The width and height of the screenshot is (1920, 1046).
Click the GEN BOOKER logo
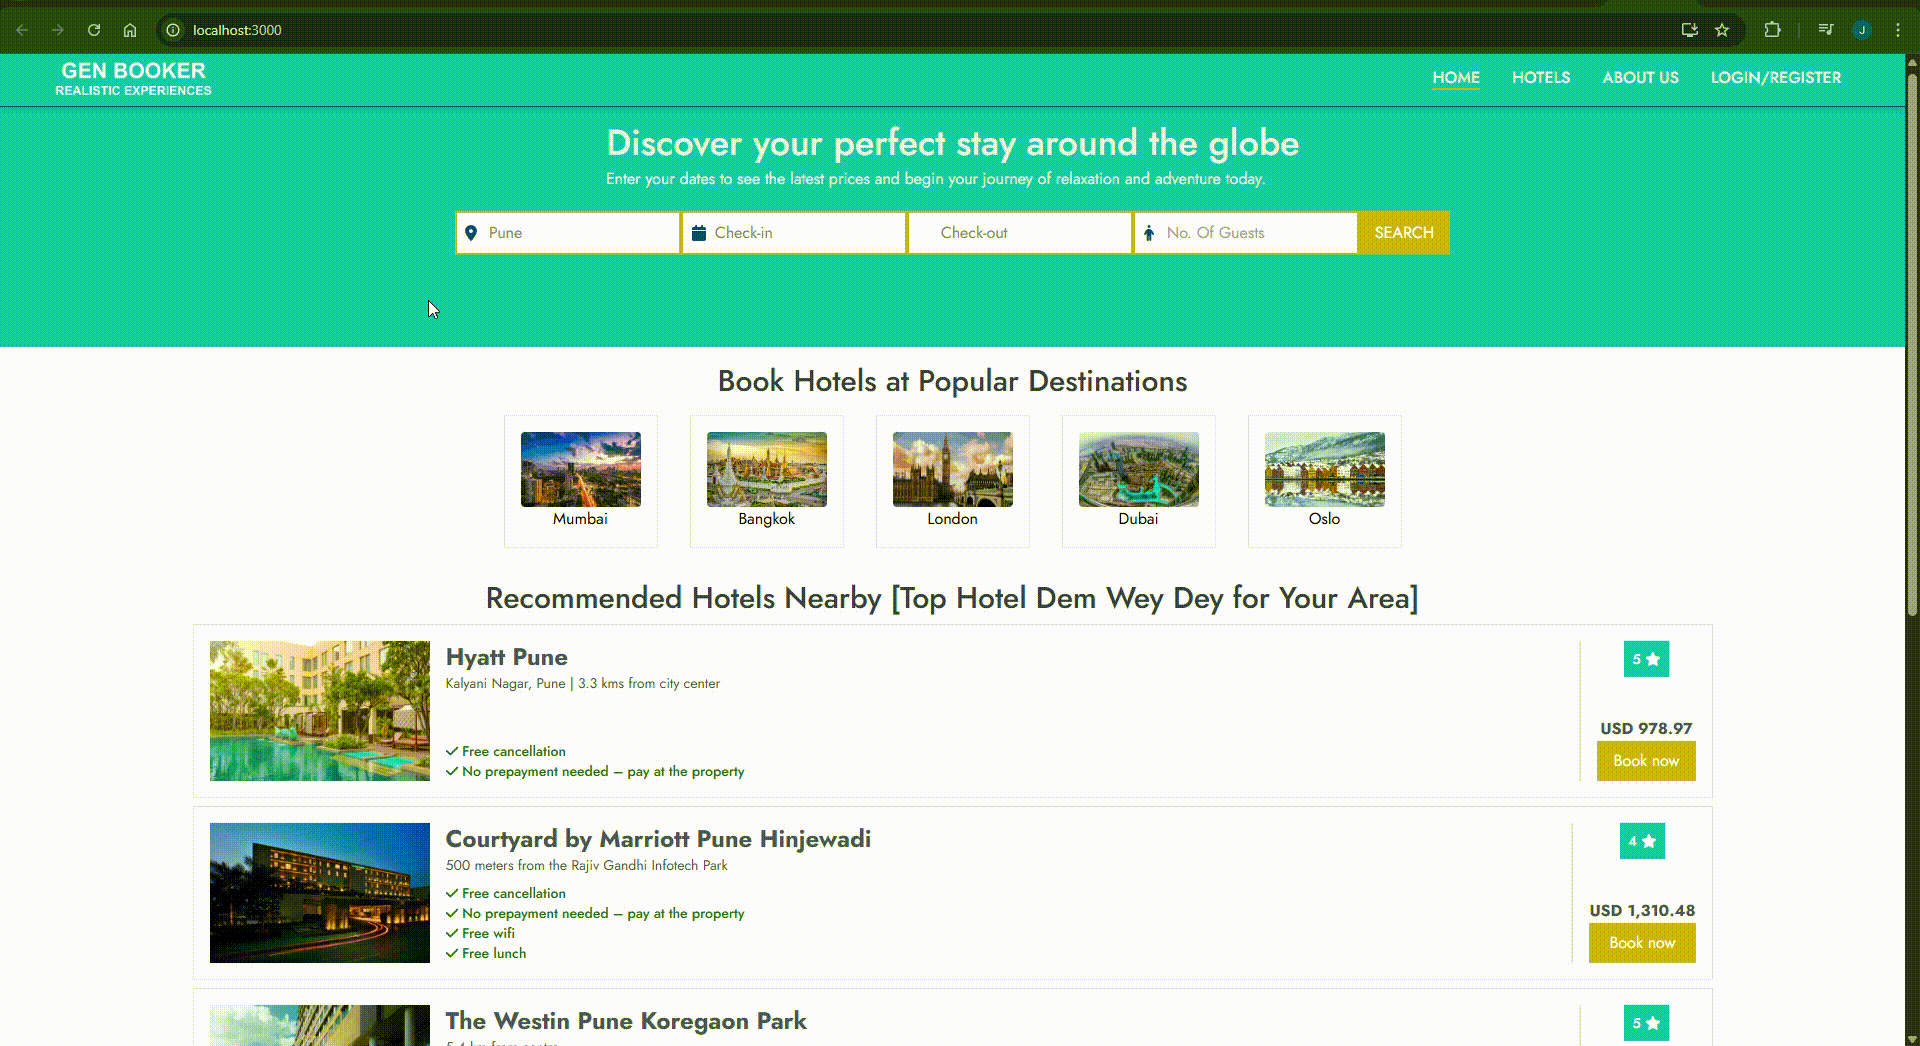(x=133, y=78)
